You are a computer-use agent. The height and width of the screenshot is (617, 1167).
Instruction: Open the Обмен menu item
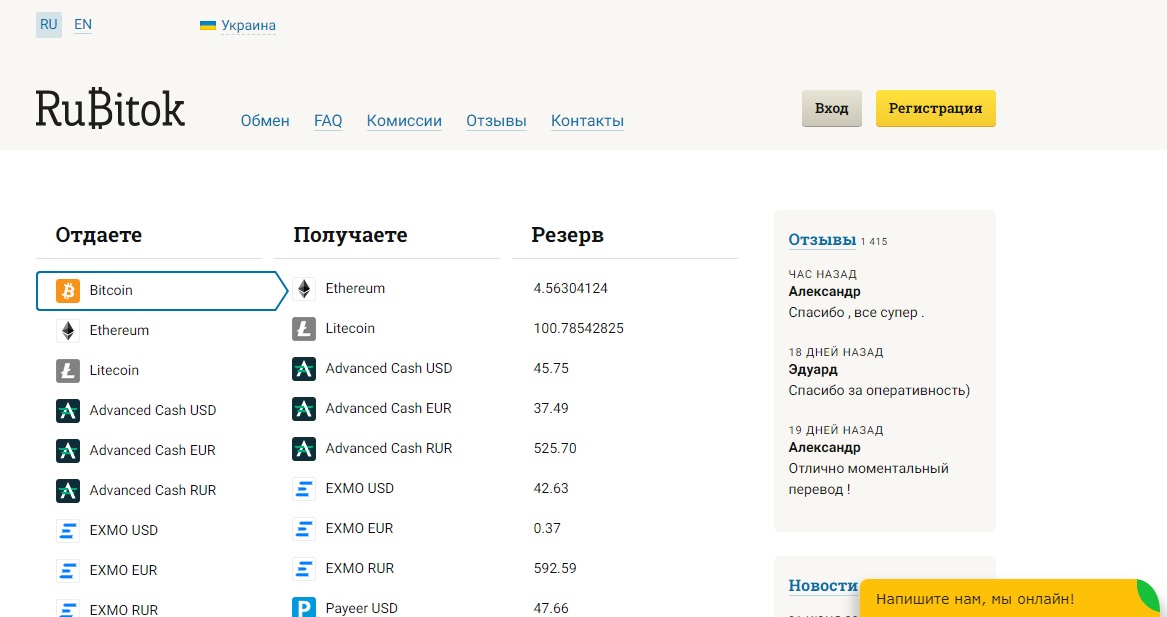click(x=265, y=121)
